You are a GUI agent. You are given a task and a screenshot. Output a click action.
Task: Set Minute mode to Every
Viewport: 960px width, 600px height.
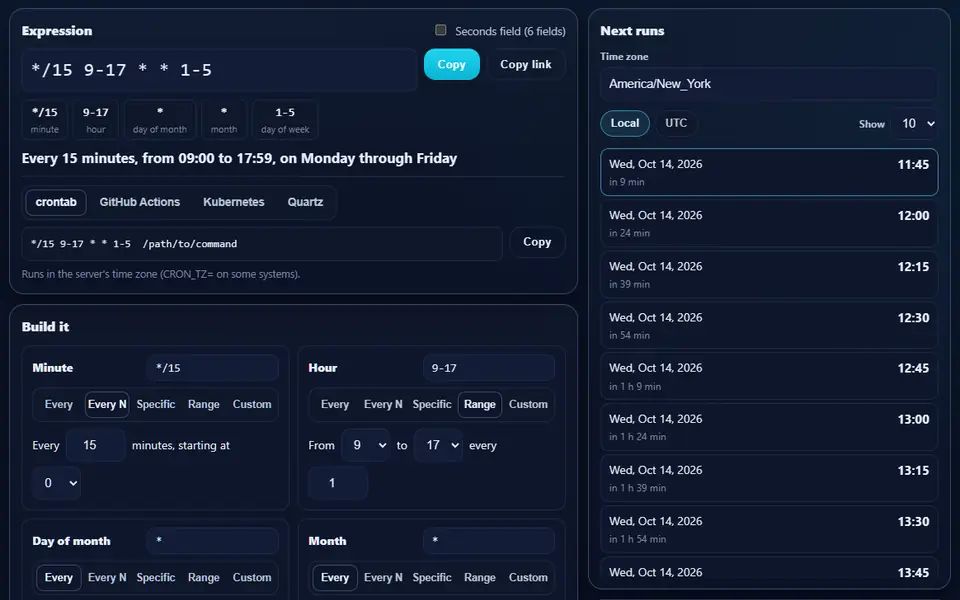coord(59,404)
